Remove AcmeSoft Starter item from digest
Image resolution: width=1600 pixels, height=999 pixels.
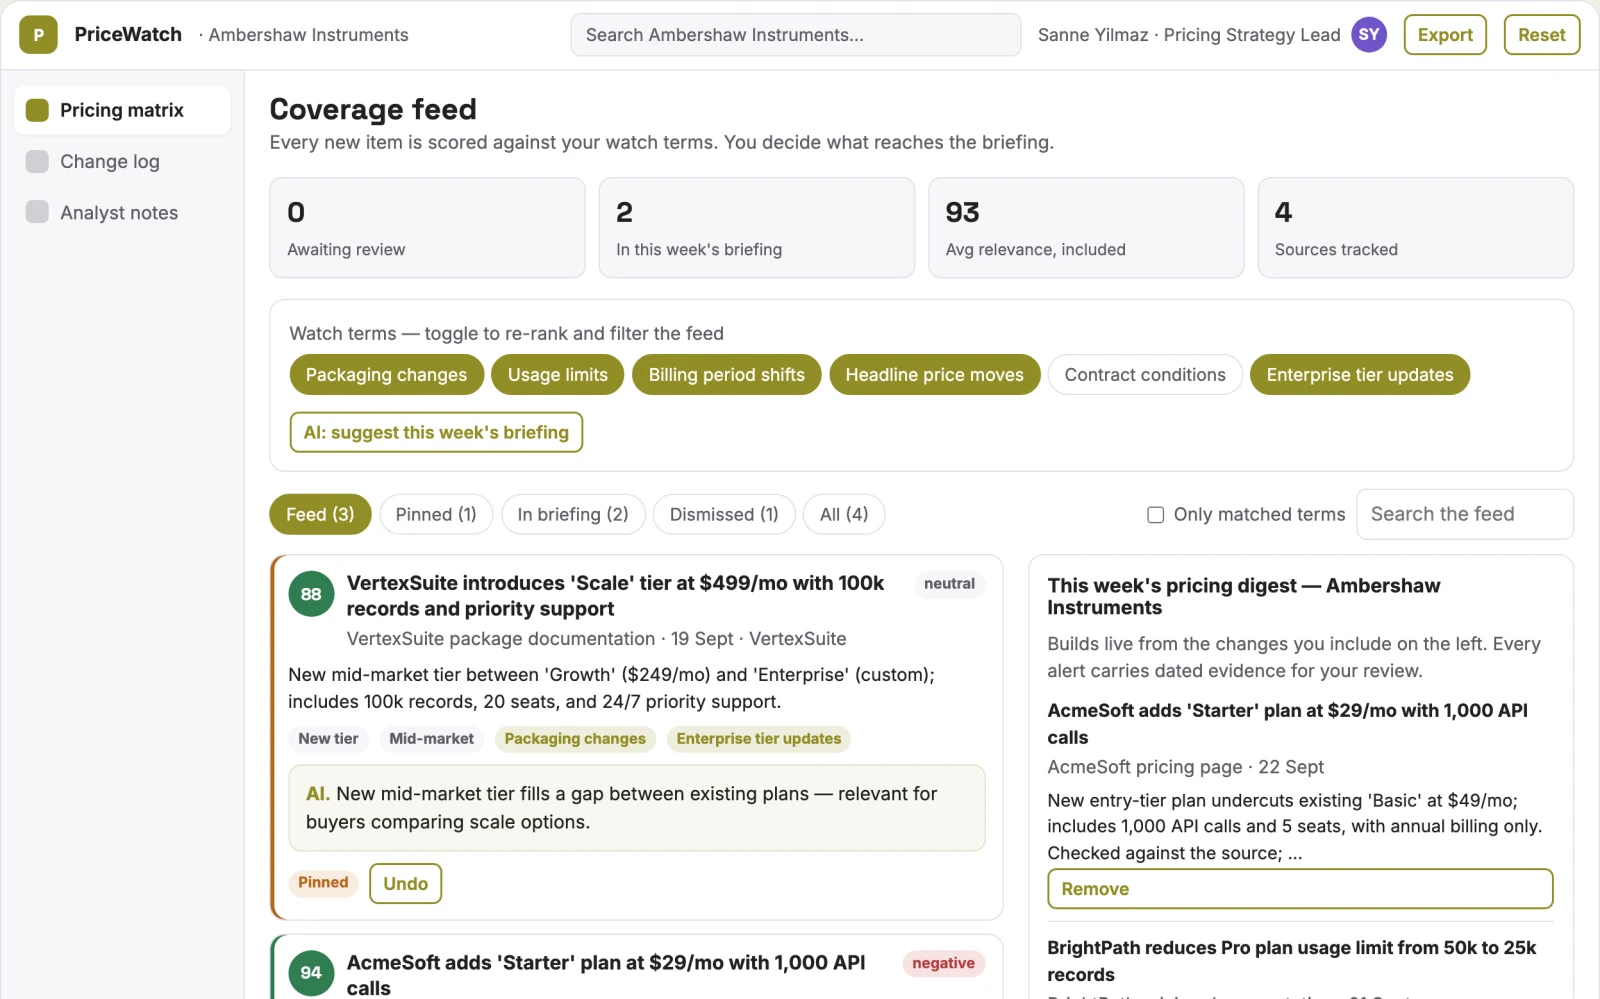click(1300, 889)
